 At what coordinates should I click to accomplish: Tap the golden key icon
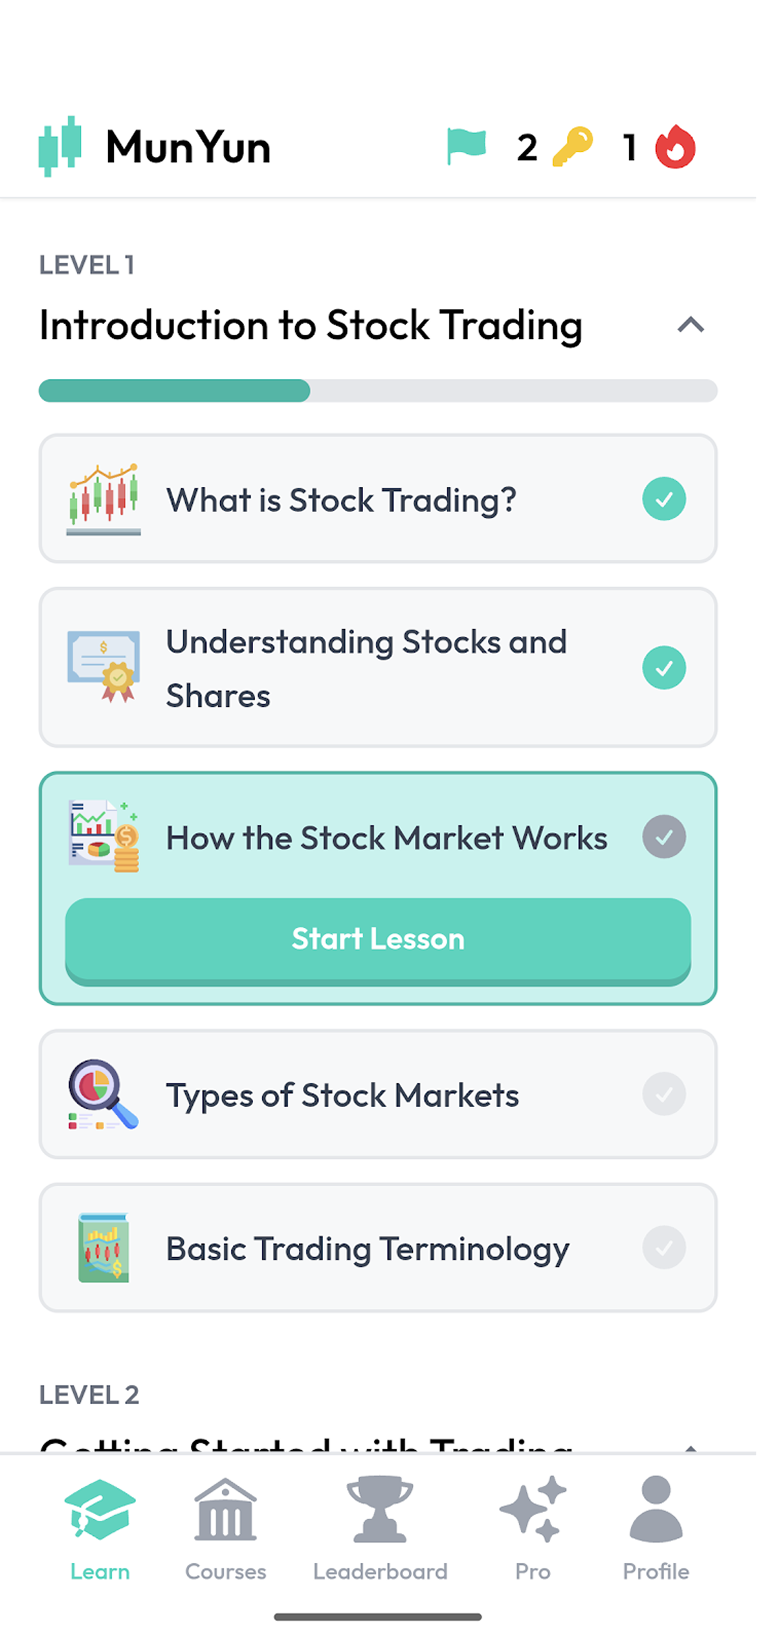pos(572,147)
